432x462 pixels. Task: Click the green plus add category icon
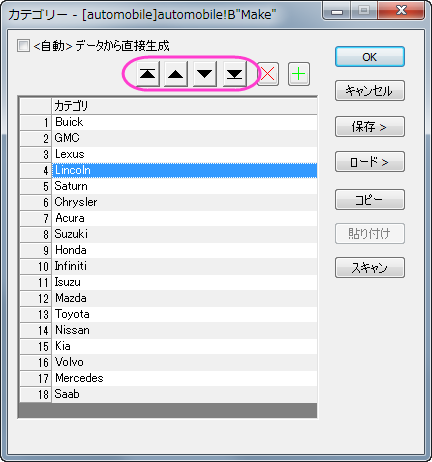[299, 74]
